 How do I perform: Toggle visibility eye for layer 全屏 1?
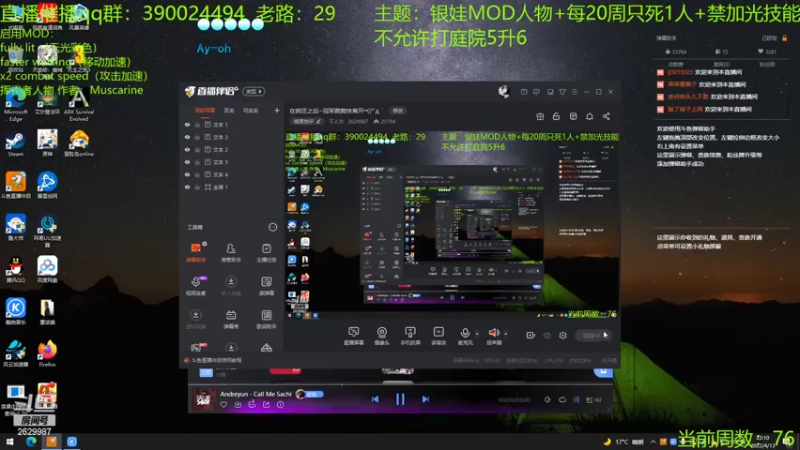(187, 187)
